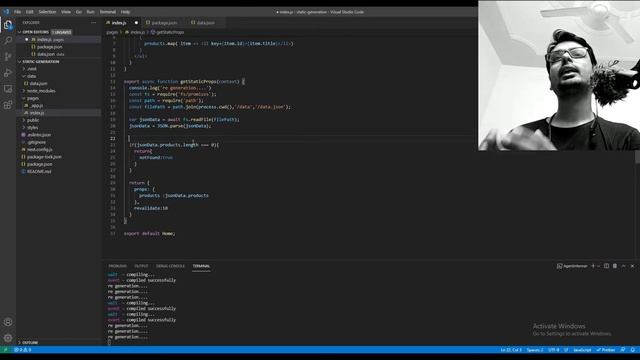Close the terminal panel
This screenshot has width=640, height=360.
[x=632, y=266]
